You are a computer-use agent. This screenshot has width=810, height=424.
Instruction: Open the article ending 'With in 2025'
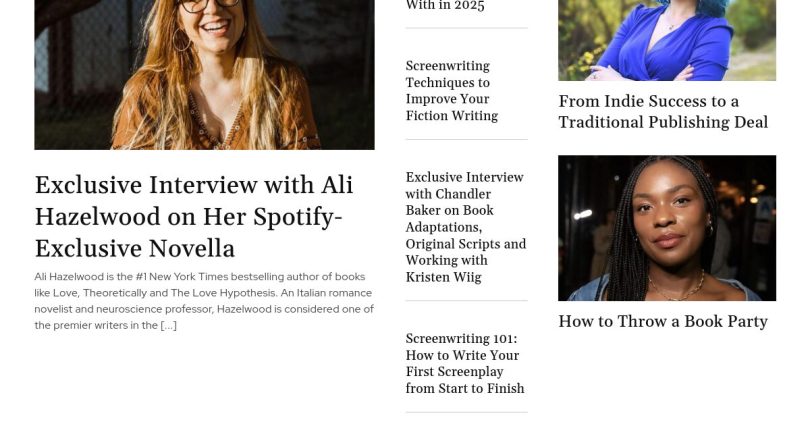(x=445, y=6)
